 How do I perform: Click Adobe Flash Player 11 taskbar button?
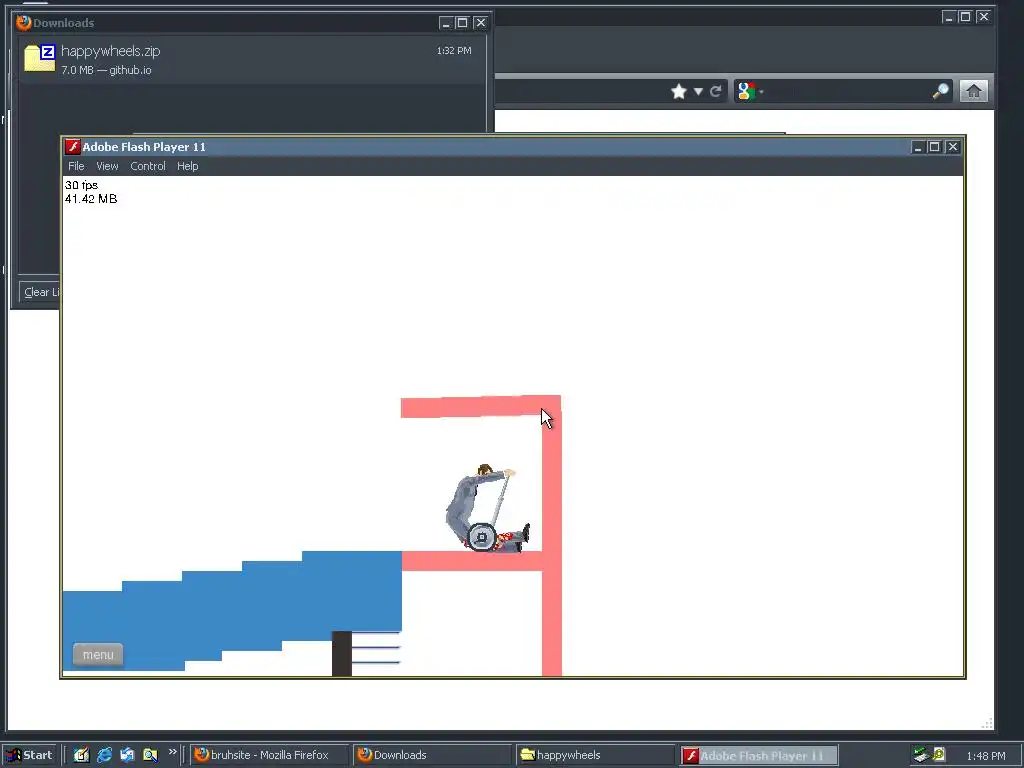[x=758, y=756]
